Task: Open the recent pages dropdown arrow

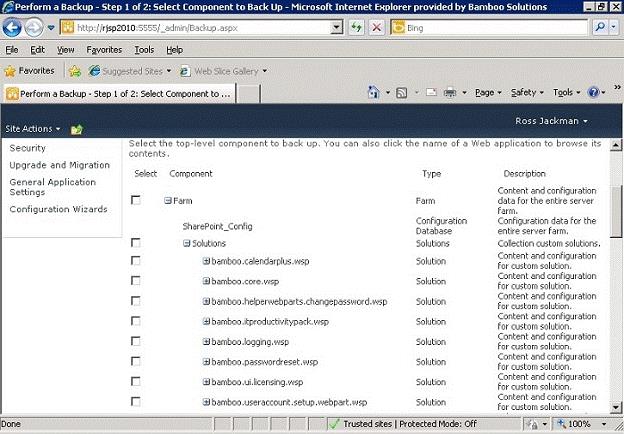Action: [x=51, y=28]
